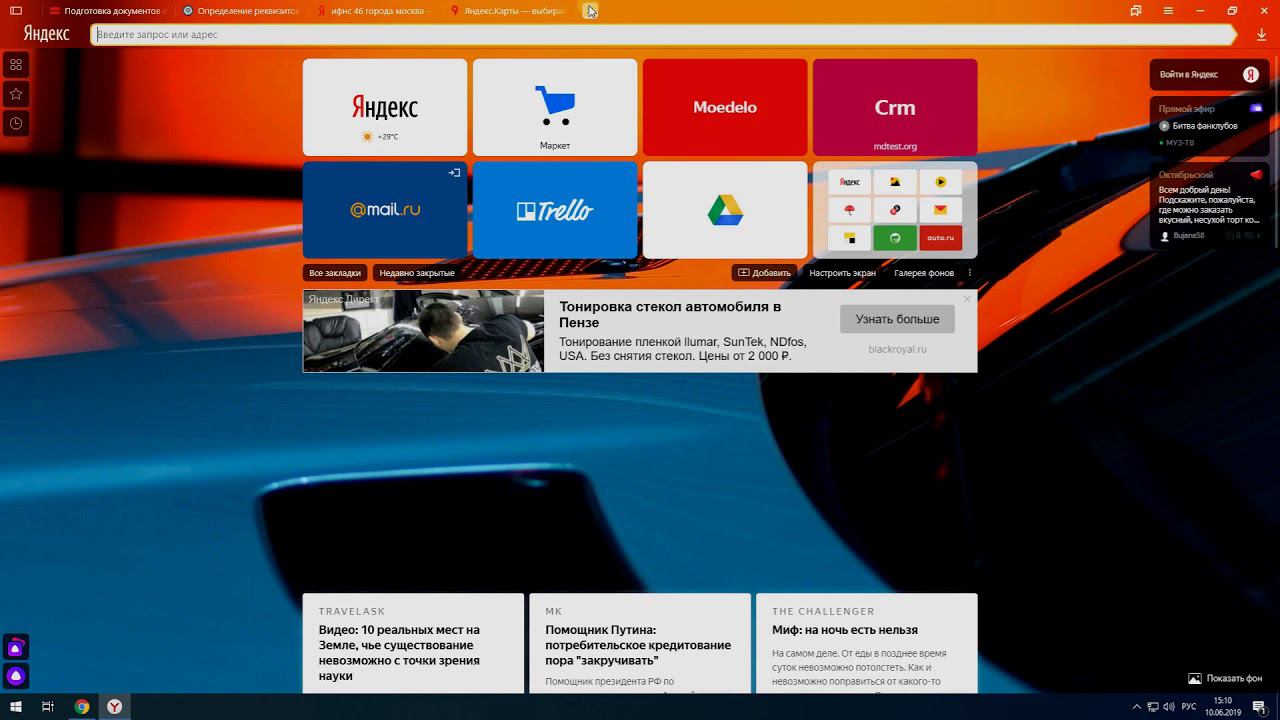
Task: Open Windows Start menu
Action: click(x=16, y=707)
